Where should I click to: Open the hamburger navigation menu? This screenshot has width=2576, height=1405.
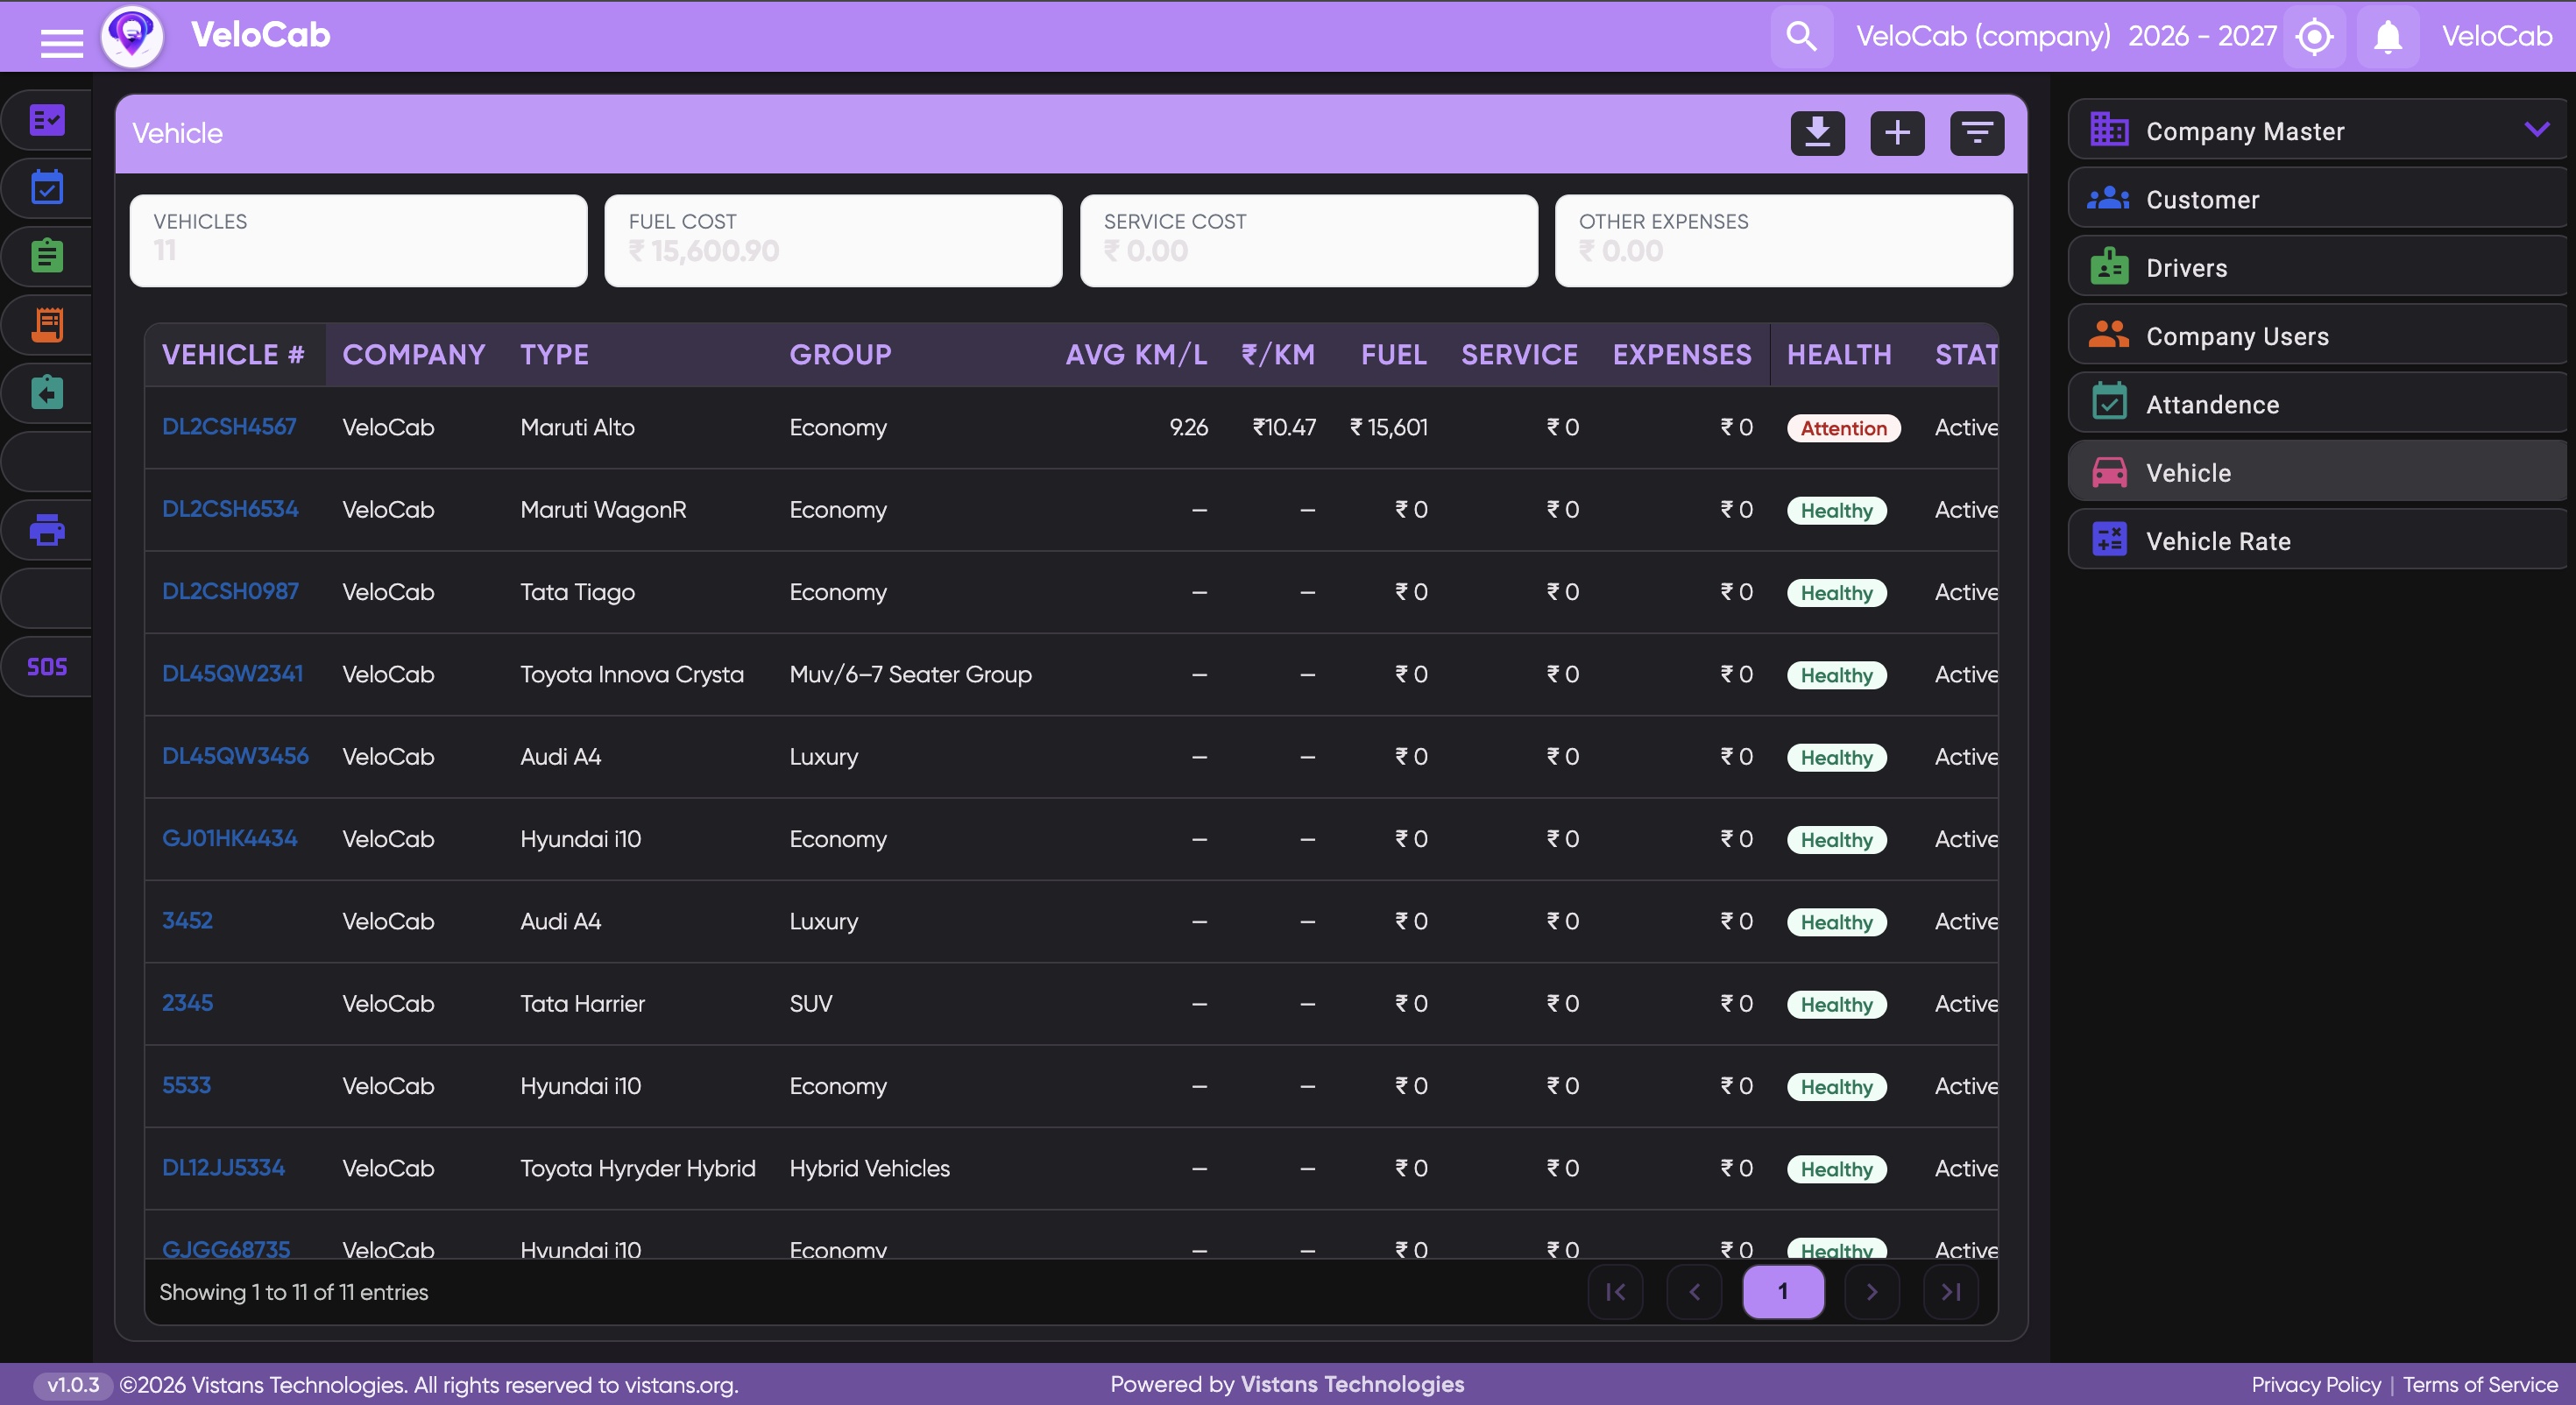coord(61,44)
